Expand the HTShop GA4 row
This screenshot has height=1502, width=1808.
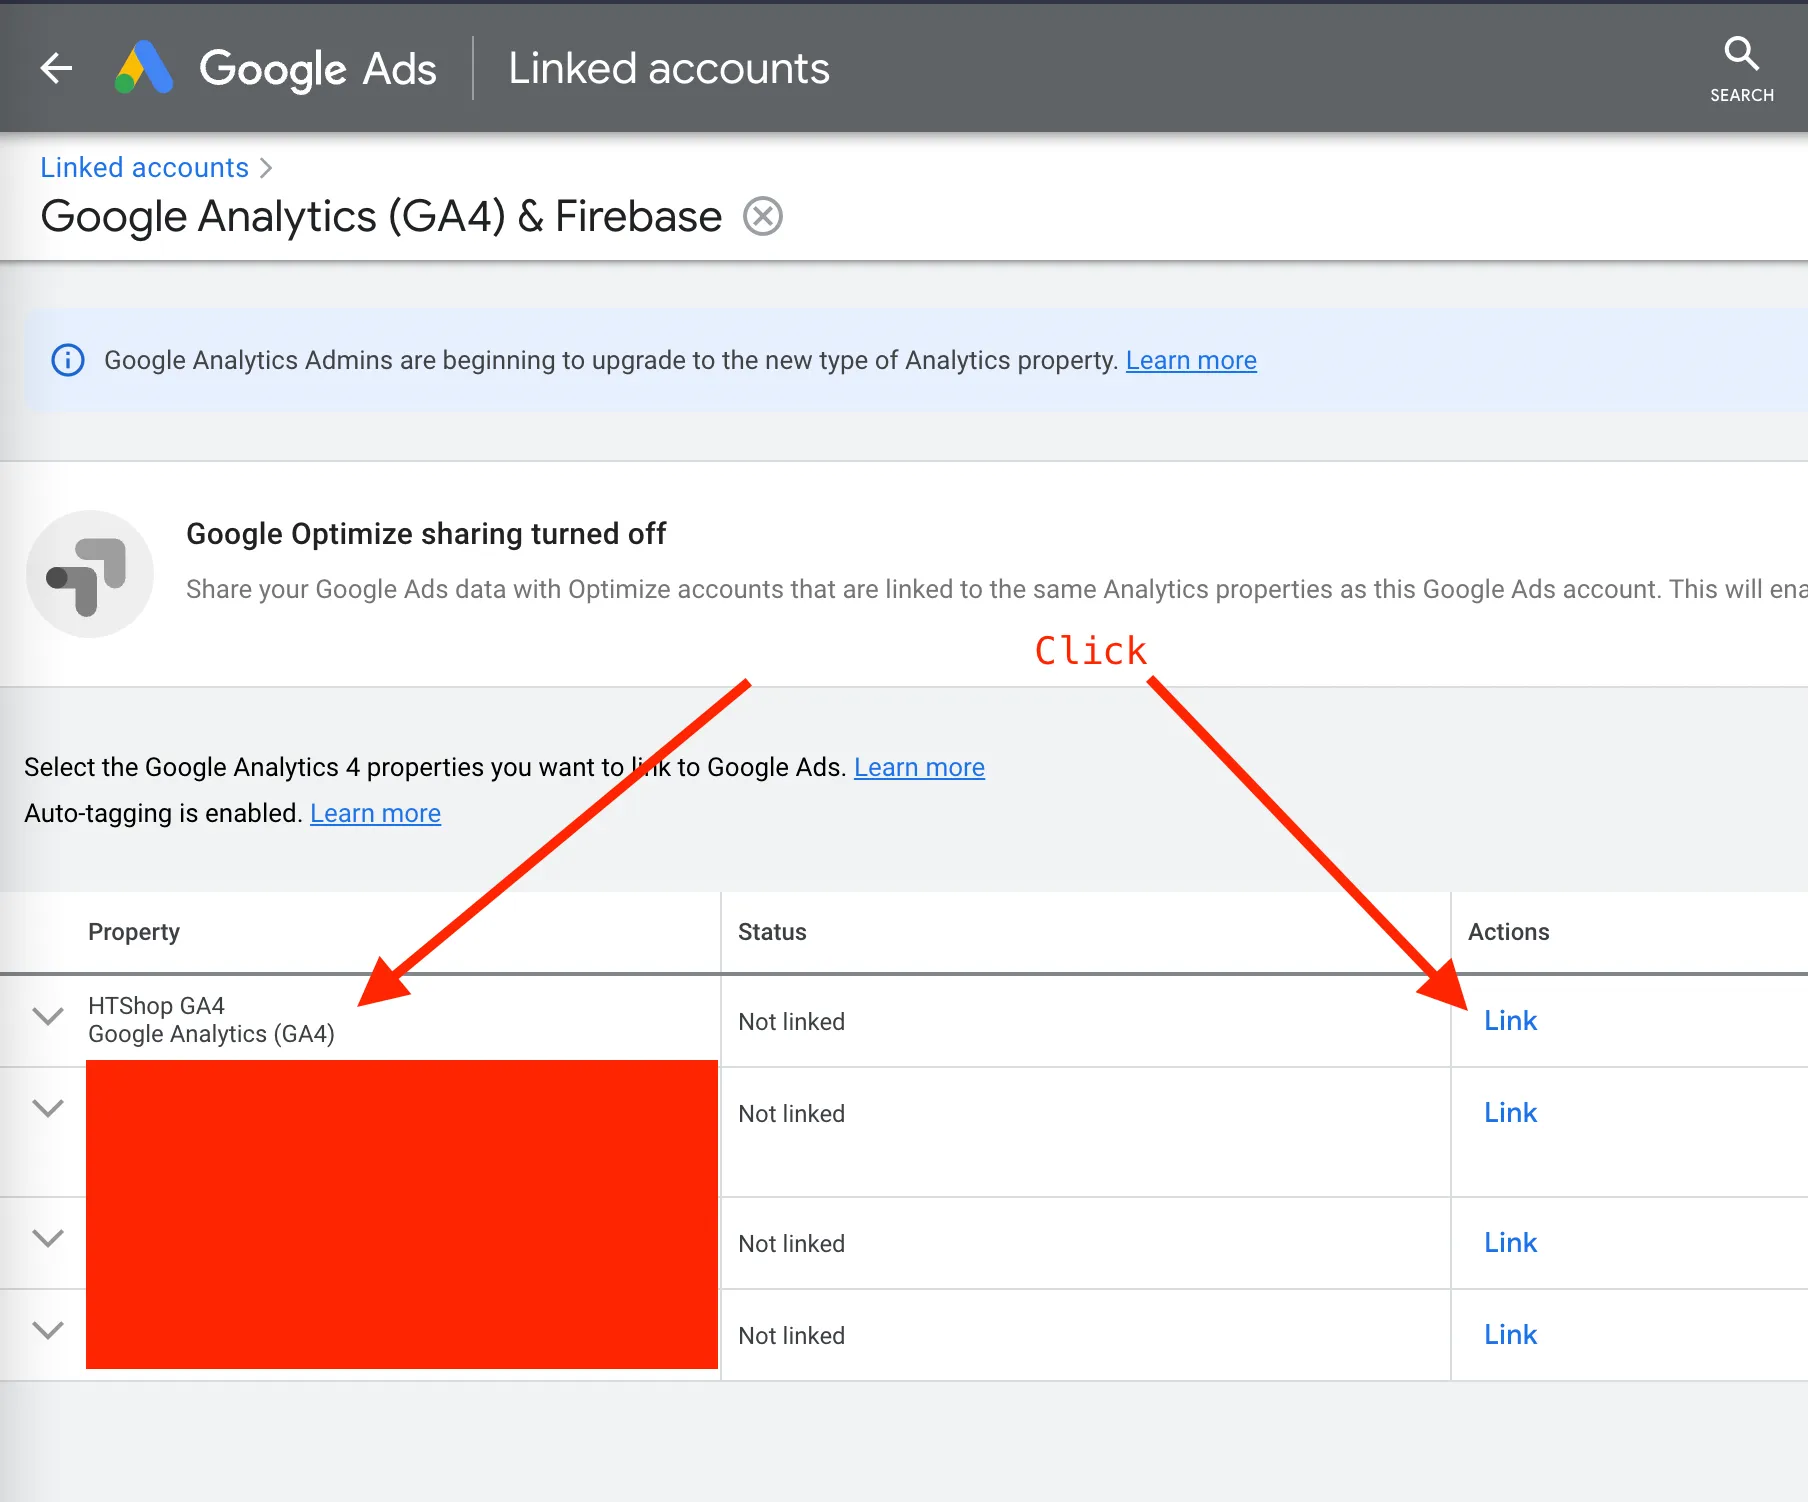pos(48,1017)
